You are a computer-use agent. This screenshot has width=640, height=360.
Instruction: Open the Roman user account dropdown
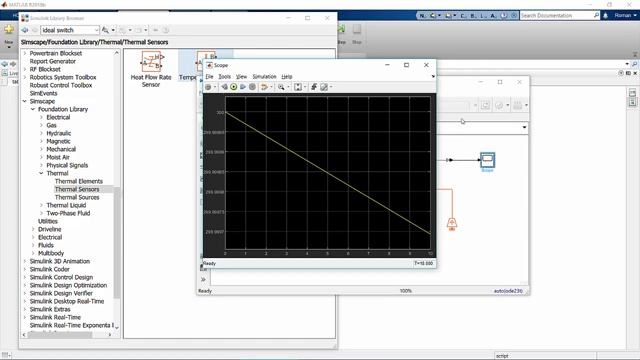[625, 16]
